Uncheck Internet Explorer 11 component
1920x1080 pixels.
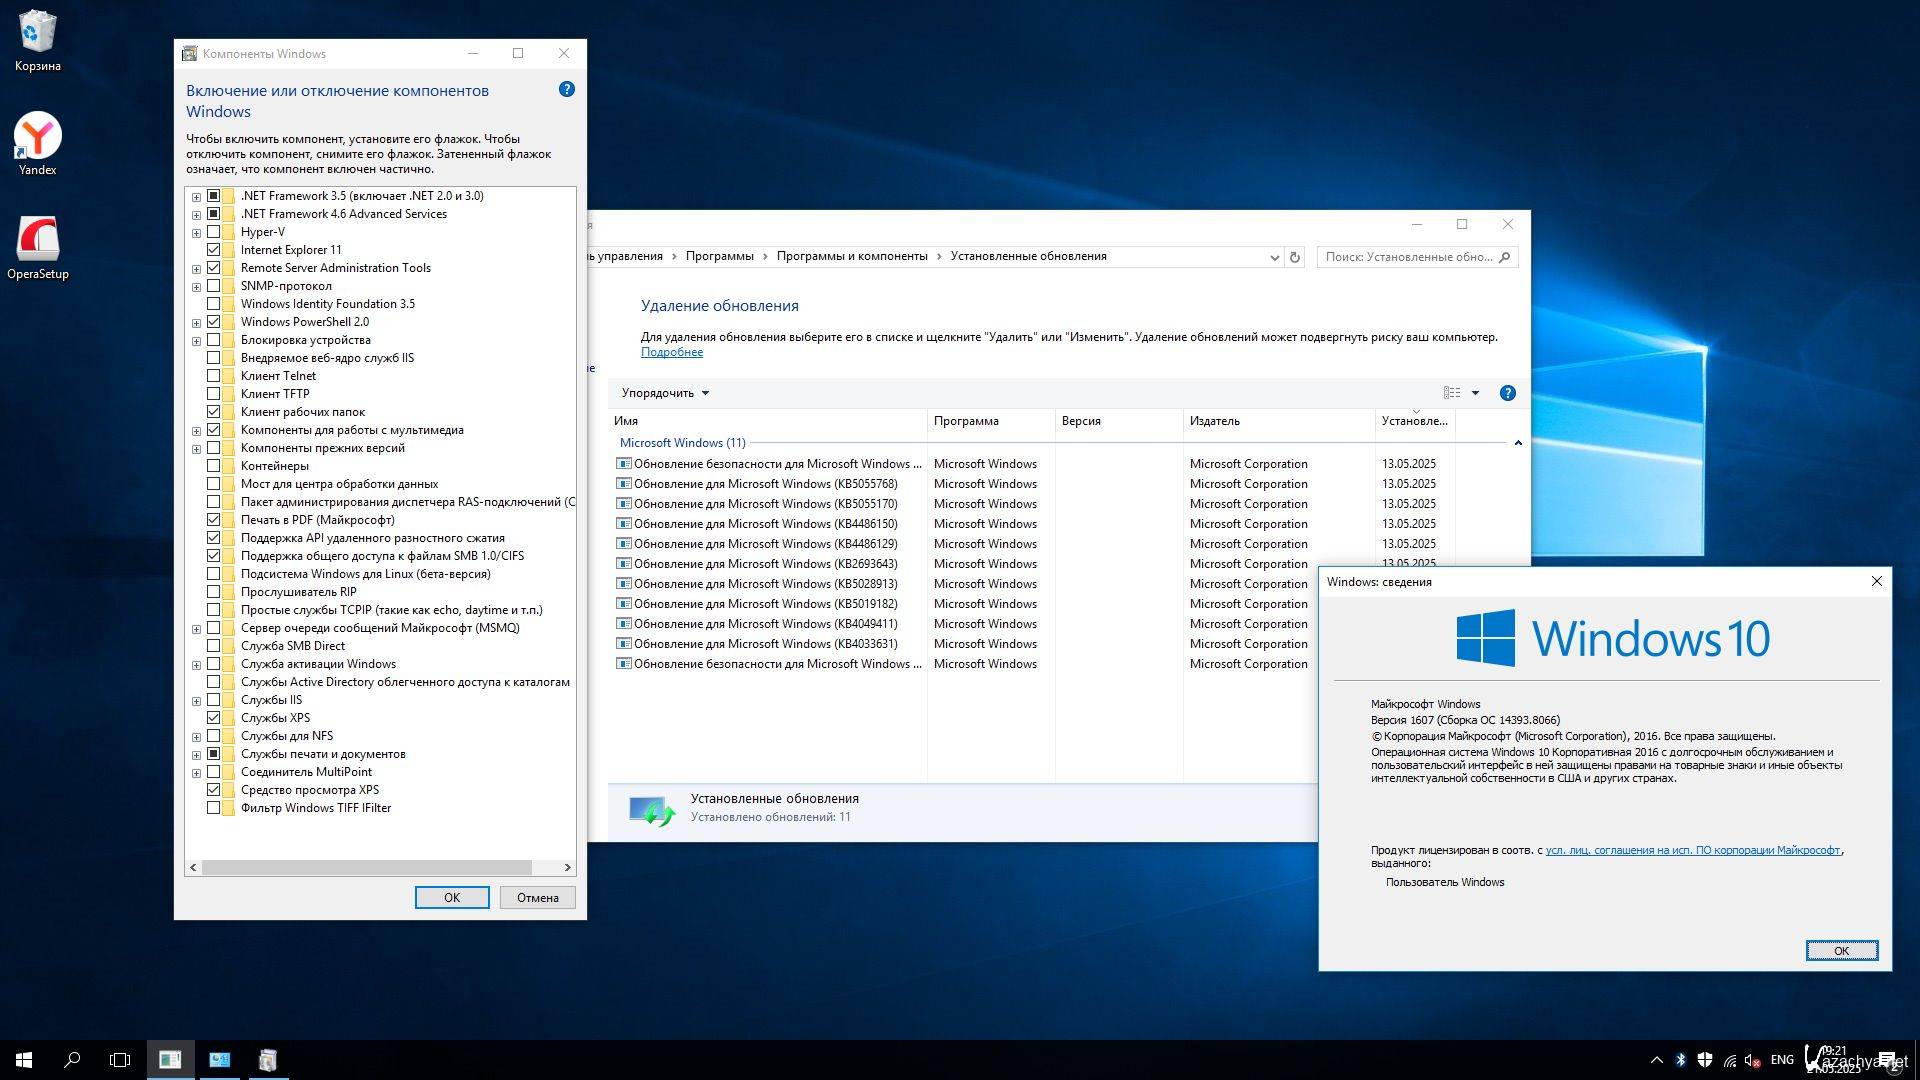(x=213, y=250)
